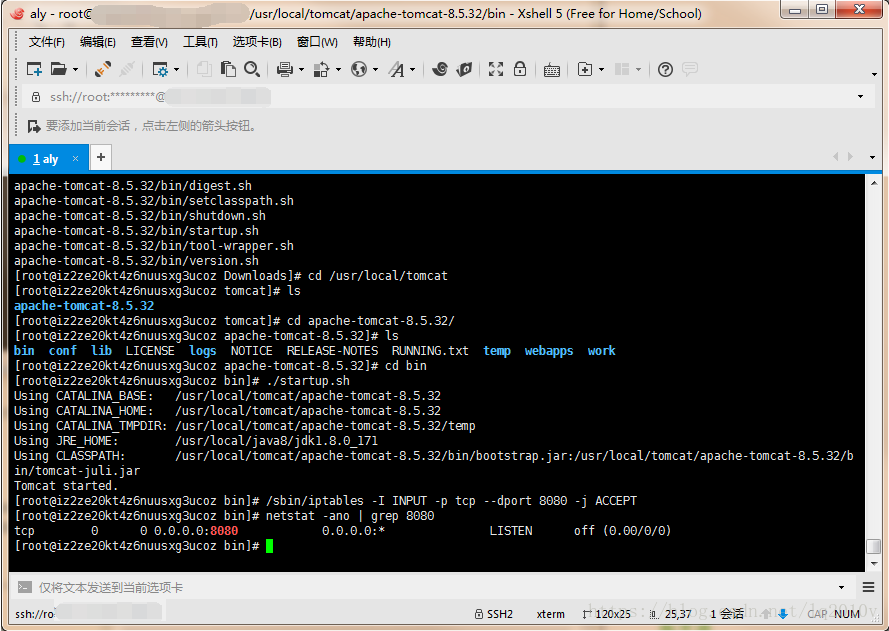Launch Xftp with the swirl icon
Image resolution: width=889 pixels, height=631 pixels.
[x=439, y=69]
